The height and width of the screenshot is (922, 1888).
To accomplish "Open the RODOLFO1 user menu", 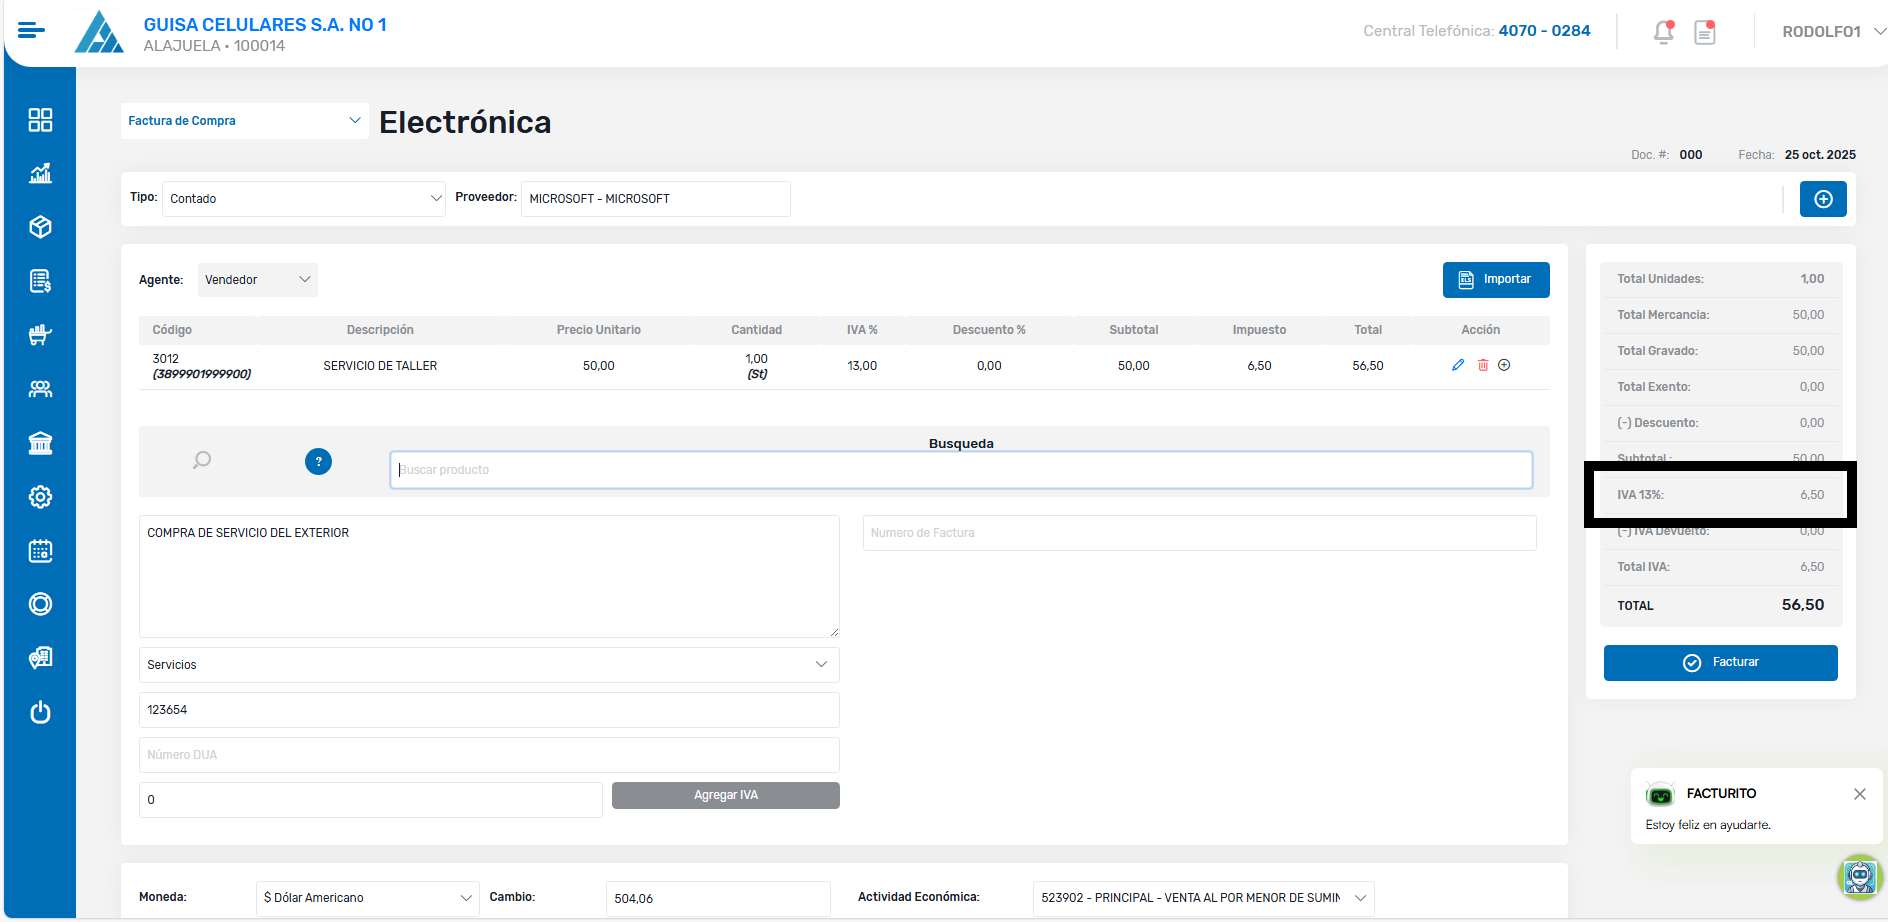I will click(x=1832, y=32).
